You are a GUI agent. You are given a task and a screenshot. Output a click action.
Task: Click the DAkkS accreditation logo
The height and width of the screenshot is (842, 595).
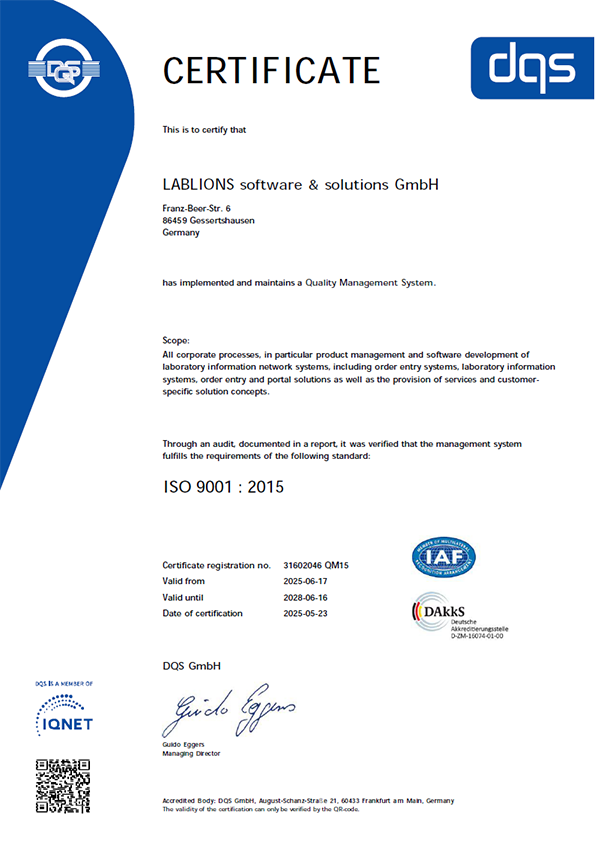(x=460, y=615)
